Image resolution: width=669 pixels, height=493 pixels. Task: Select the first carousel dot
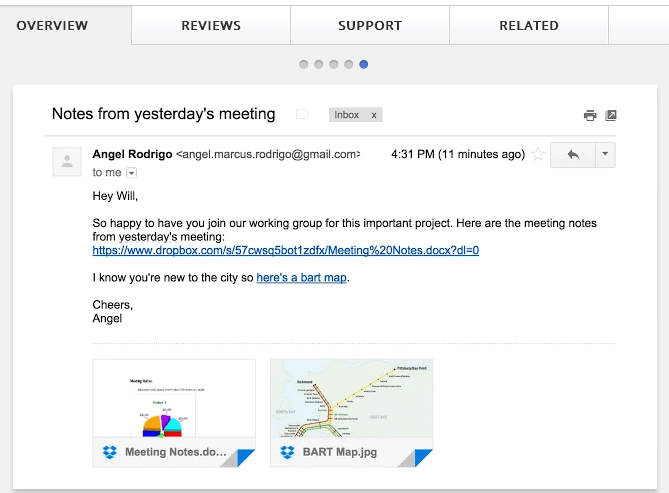coord(303,64)
